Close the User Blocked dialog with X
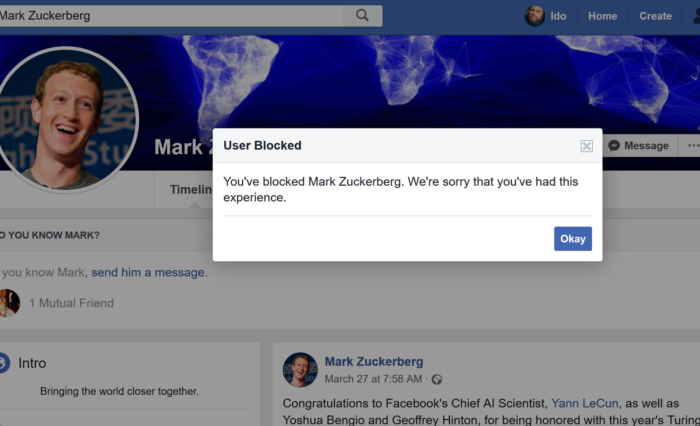The height and width of the screenshot is (426, 700). (587, 146)
